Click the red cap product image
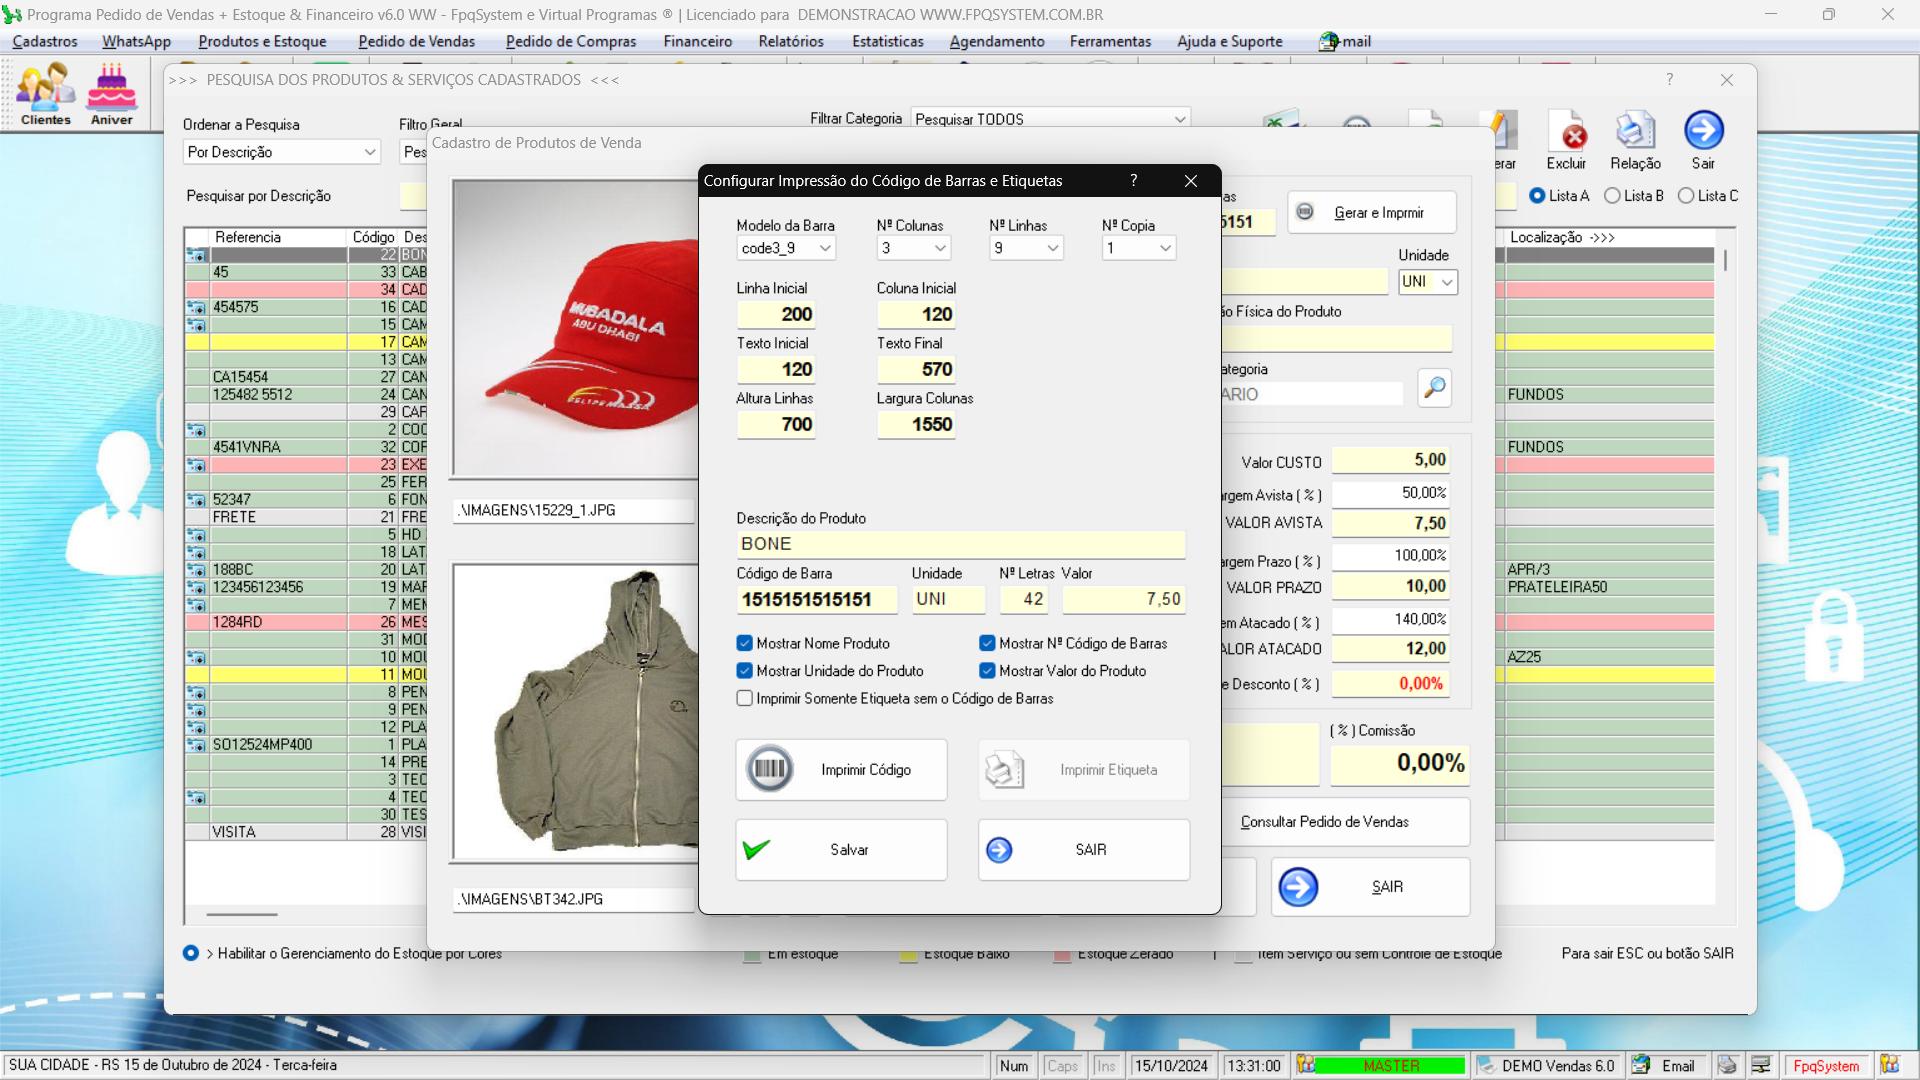Image resolution: width=1920 pixels, height=1080 pixels. point(576,328)
